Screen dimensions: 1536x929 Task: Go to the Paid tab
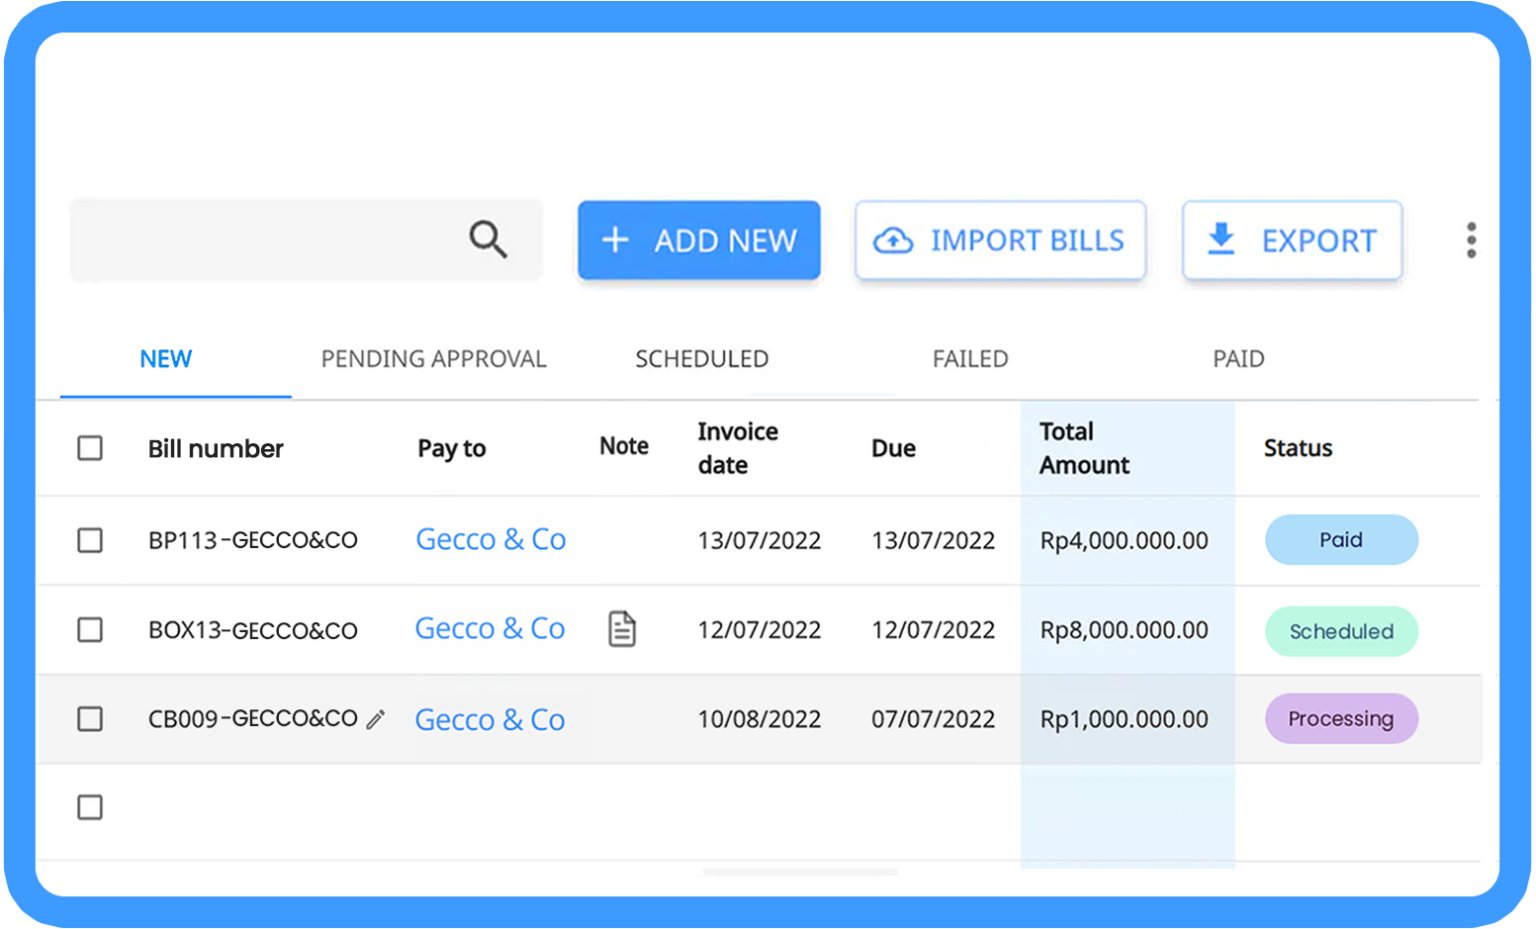[1238, 359]
